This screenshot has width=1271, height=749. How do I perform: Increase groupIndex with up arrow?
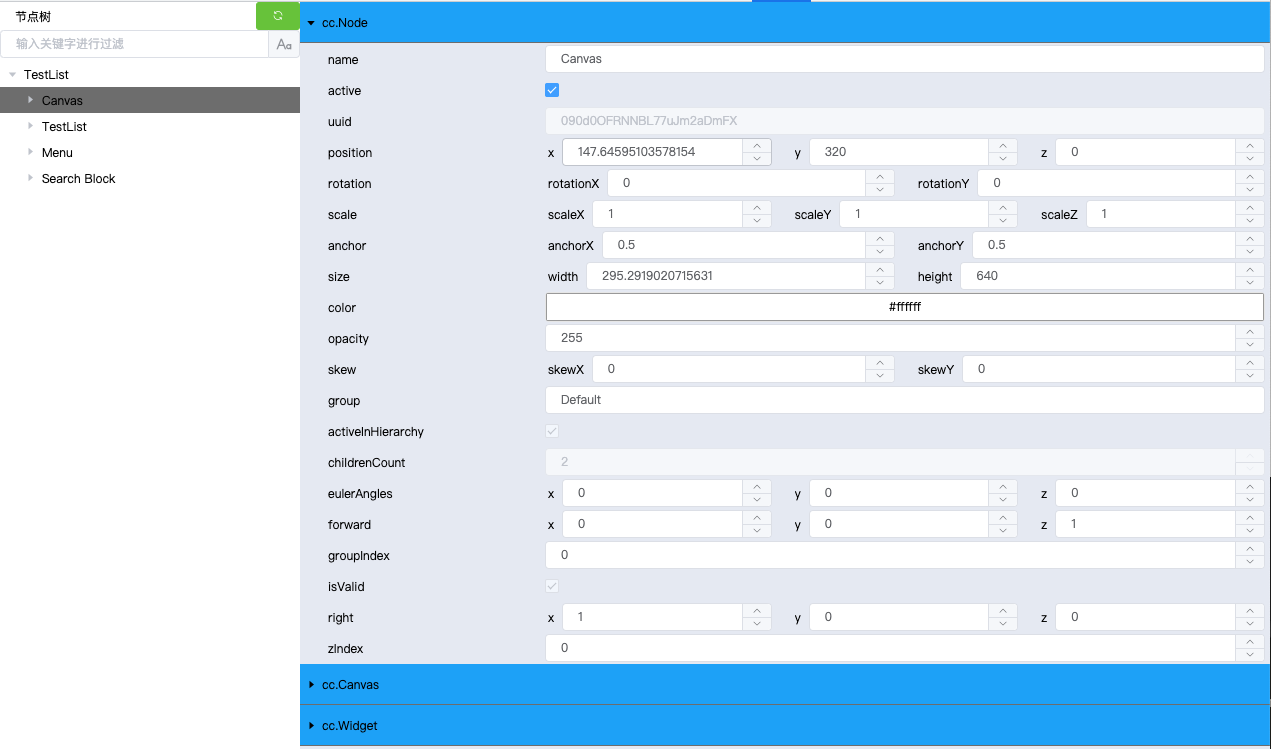click(1250, 549)
